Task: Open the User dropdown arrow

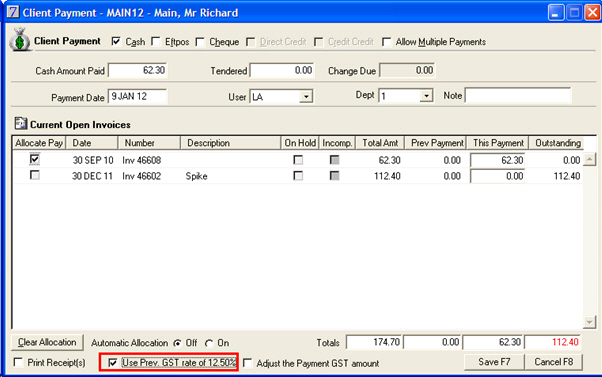Action: (306, 96)
